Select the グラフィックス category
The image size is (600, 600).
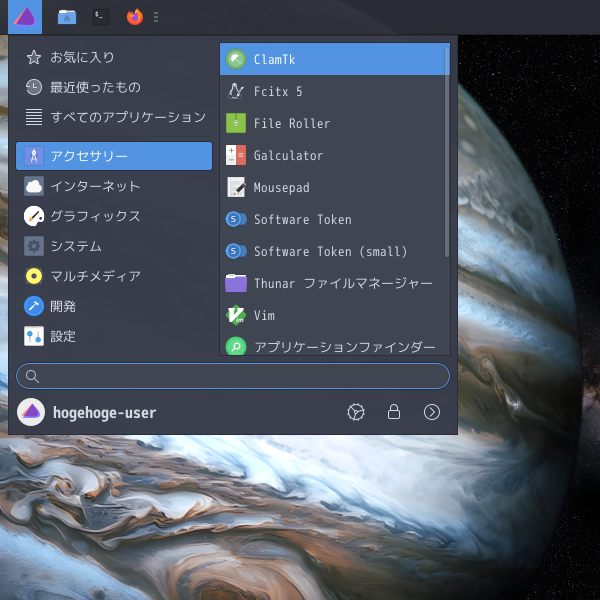114,216
